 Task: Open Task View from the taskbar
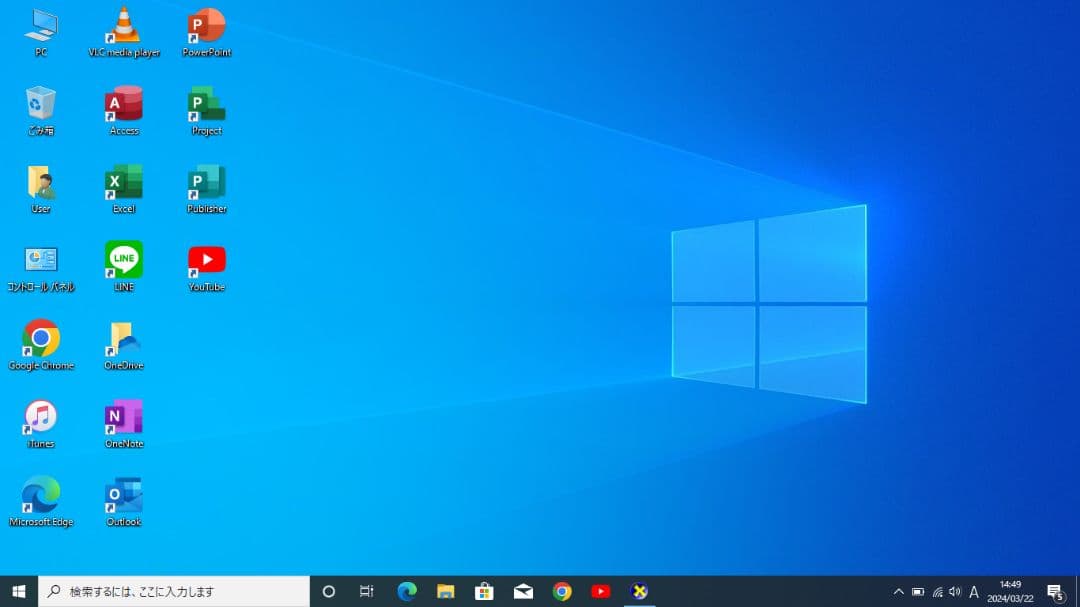click(367, 591)
